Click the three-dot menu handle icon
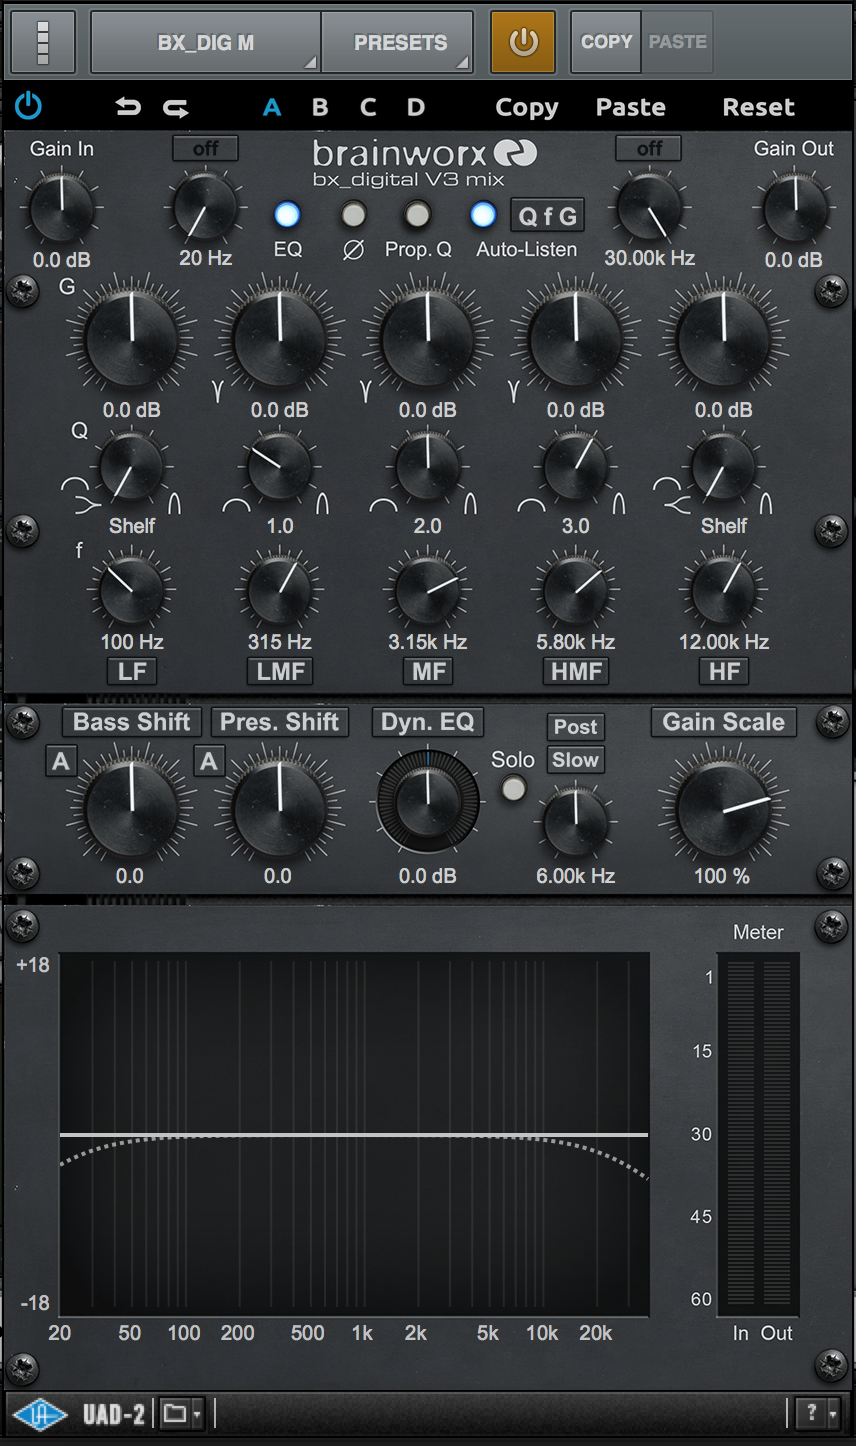Image resolution: width=856 pixels, height=1446 pixels. (x=42, y=42)
